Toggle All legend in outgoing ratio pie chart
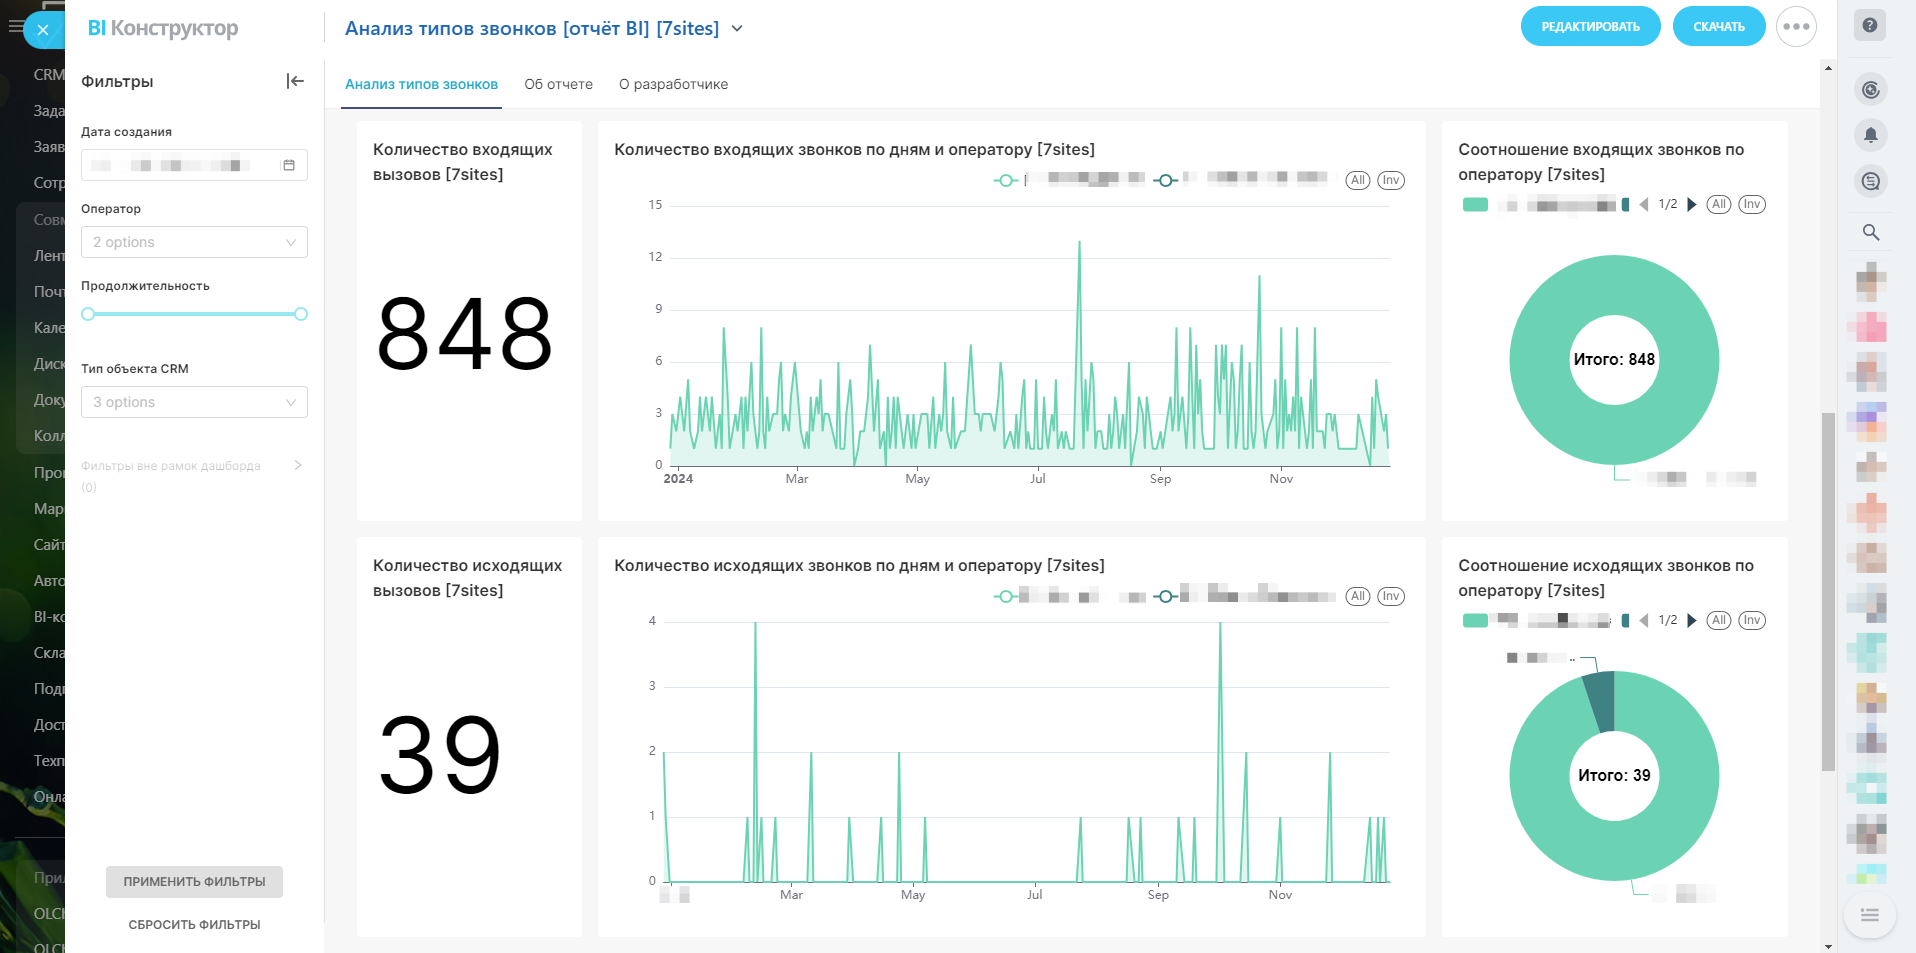Viewport: 1916px width, 953px height. point(1718,620)
